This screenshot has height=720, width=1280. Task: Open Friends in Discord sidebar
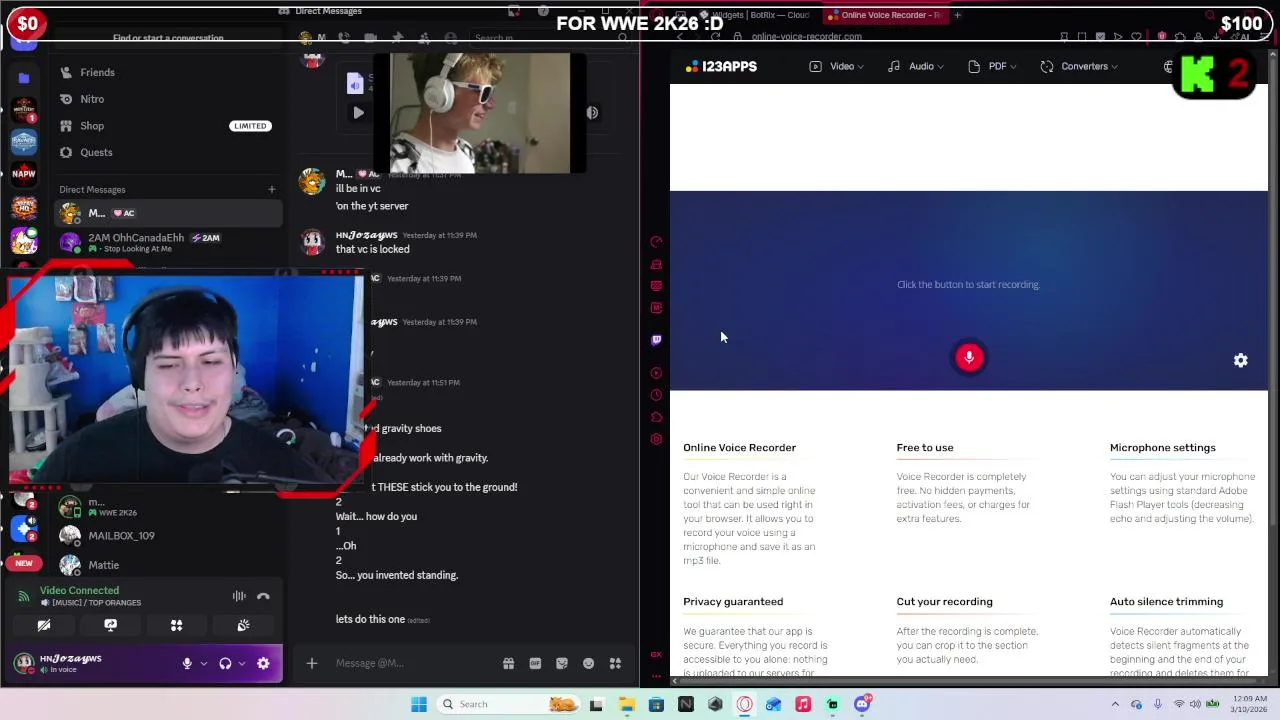(167, 72)
